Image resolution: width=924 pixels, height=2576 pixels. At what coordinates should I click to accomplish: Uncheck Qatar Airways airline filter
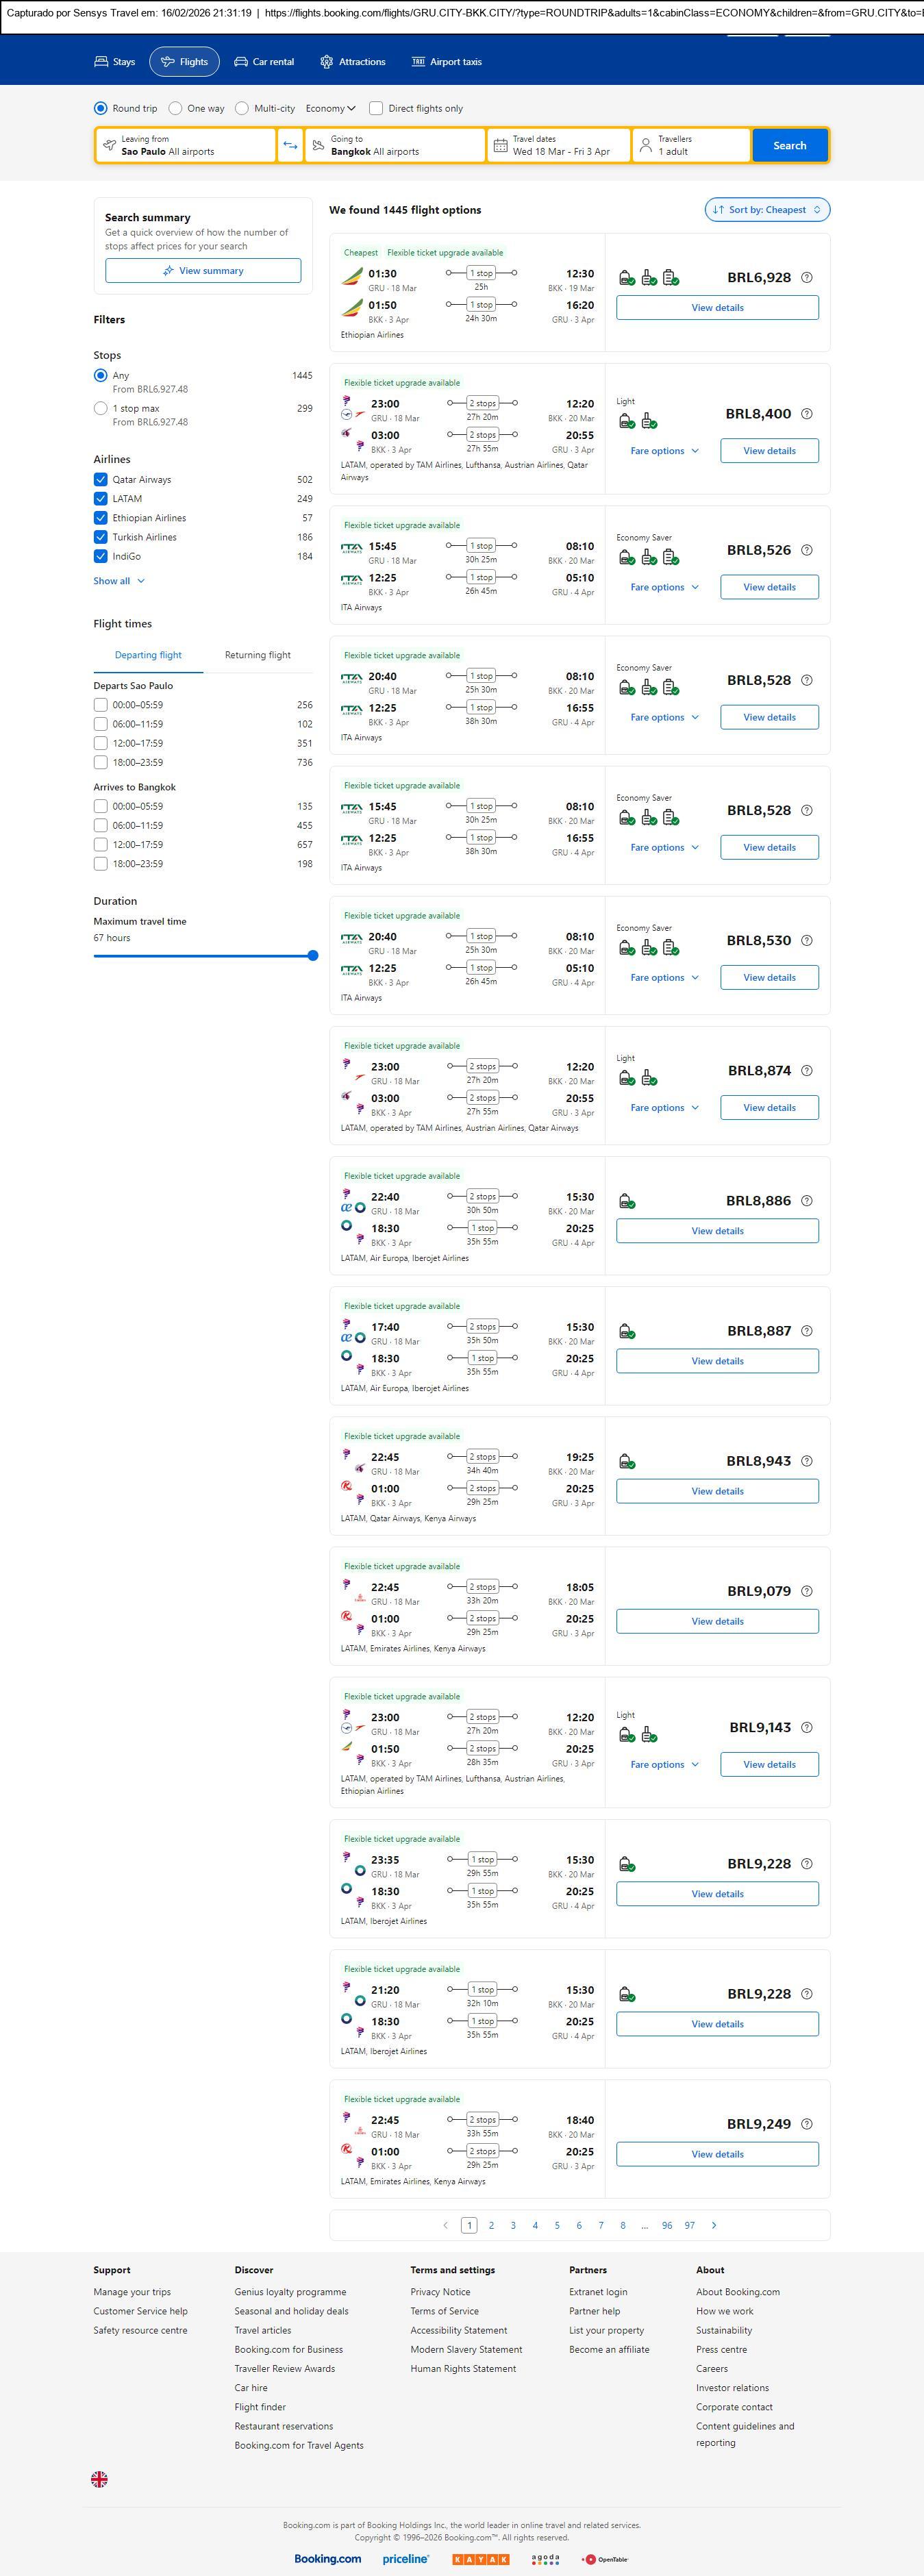[x=101, y=480]
